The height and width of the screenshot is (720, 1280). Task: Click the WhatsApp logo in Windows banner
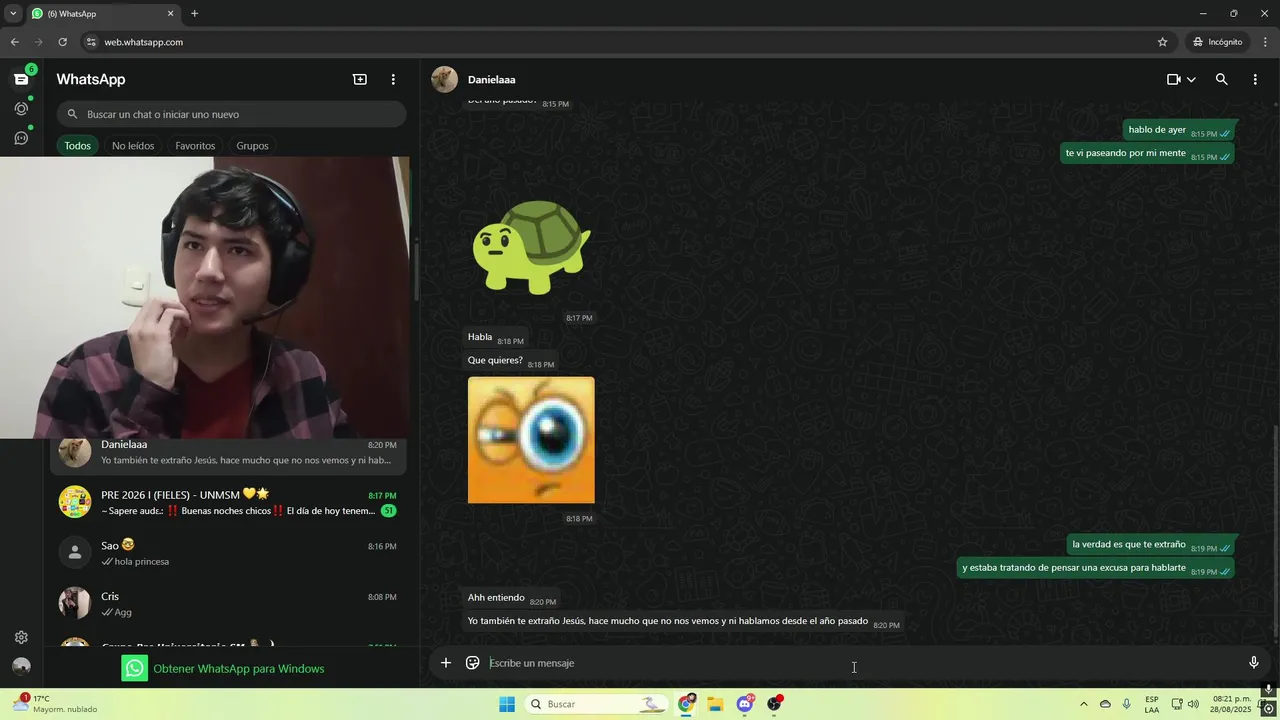point(134,668)
